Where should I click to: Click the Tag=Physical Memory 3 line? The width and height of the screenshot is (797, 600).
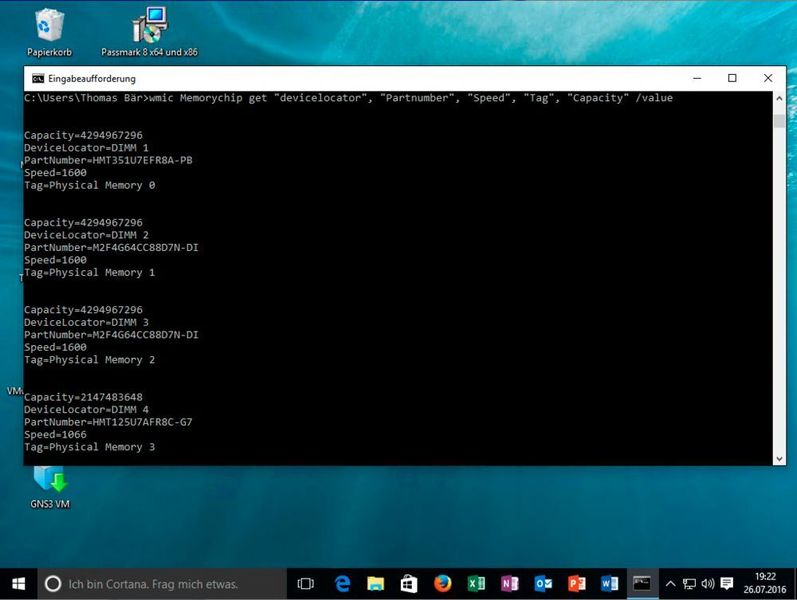(x=89, y=447)
